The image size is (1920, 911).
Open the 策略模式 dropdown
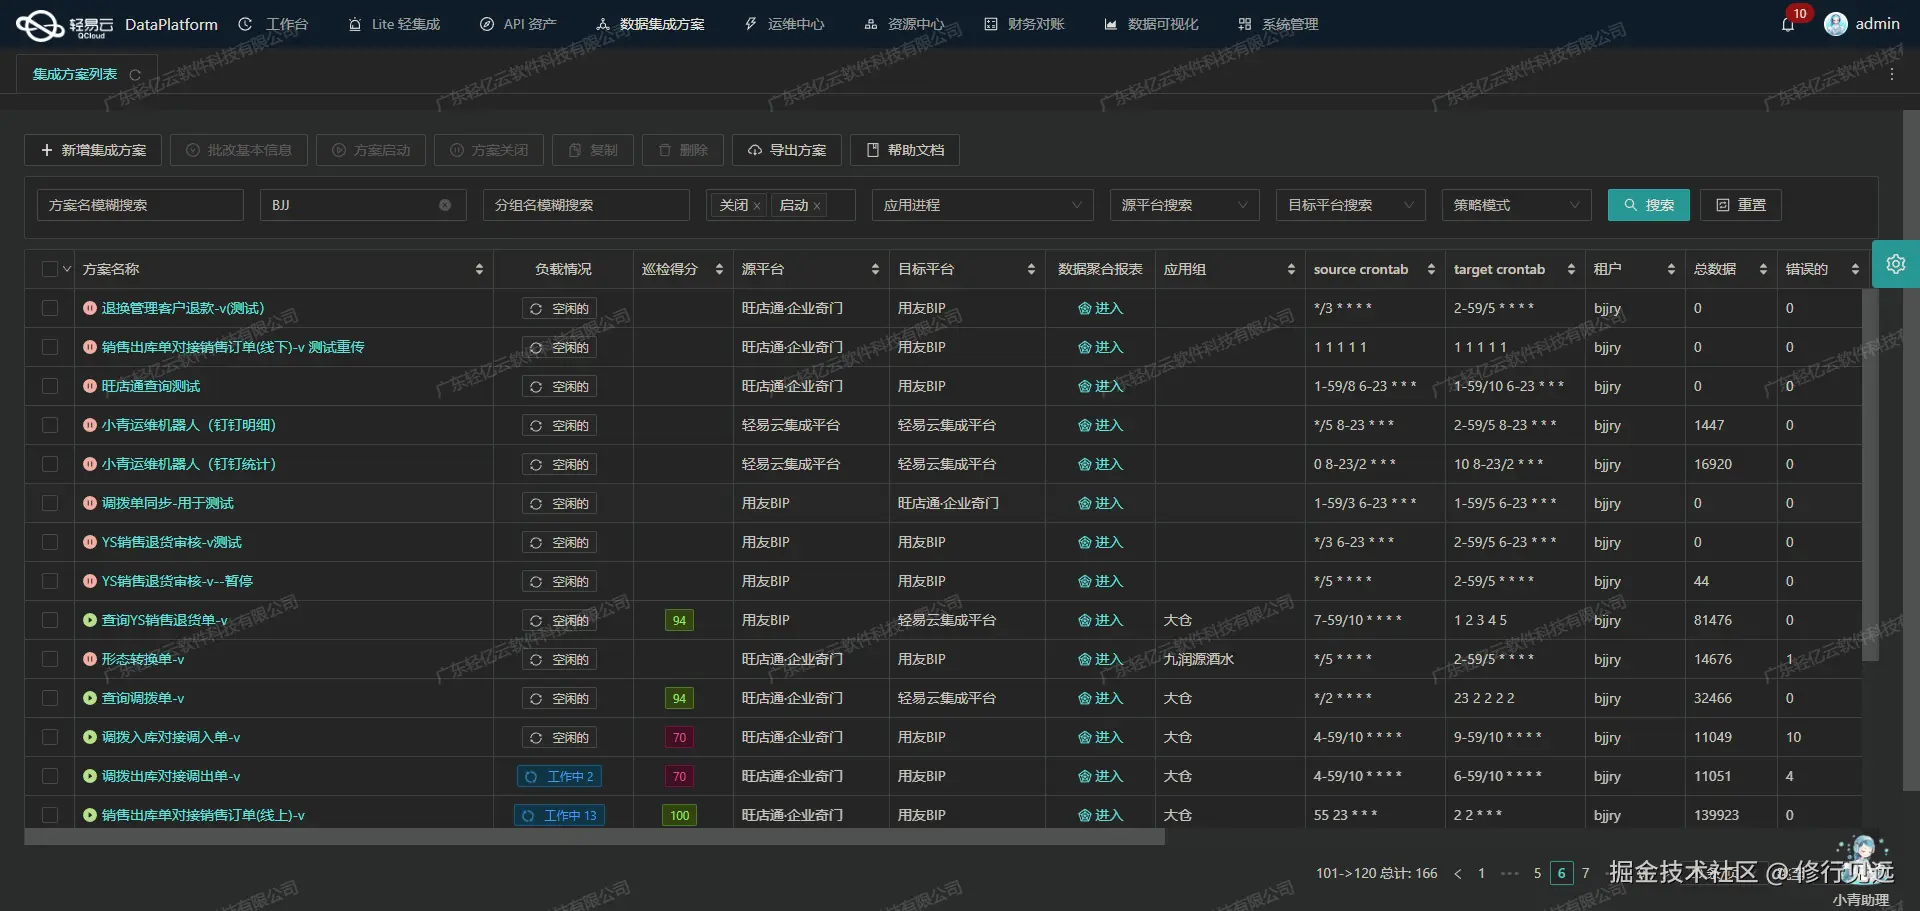[1516, 205]
